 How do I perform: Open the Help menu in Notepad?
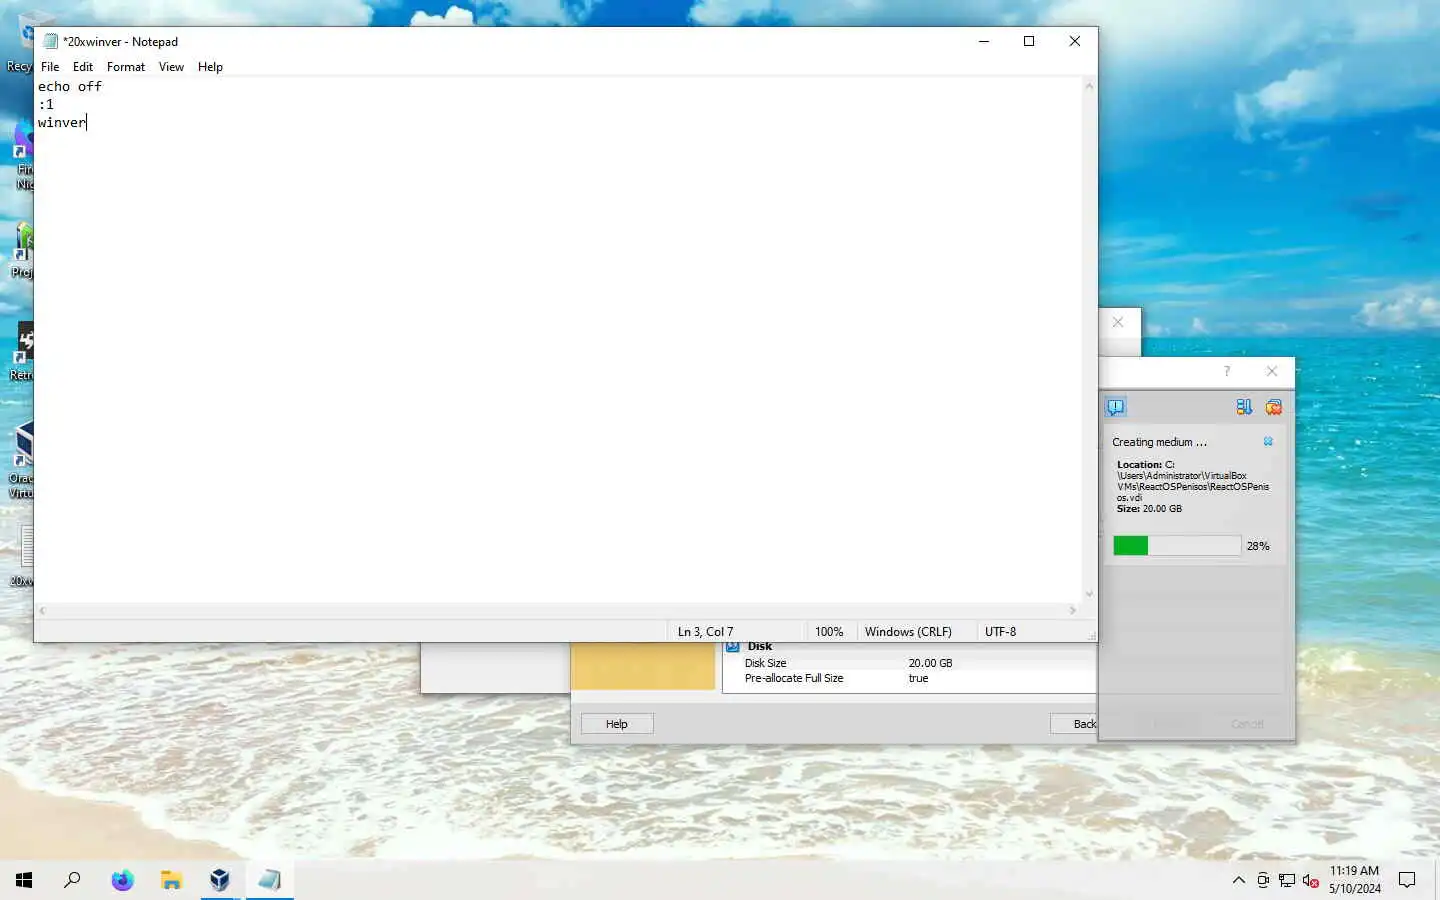click(210, 67)
